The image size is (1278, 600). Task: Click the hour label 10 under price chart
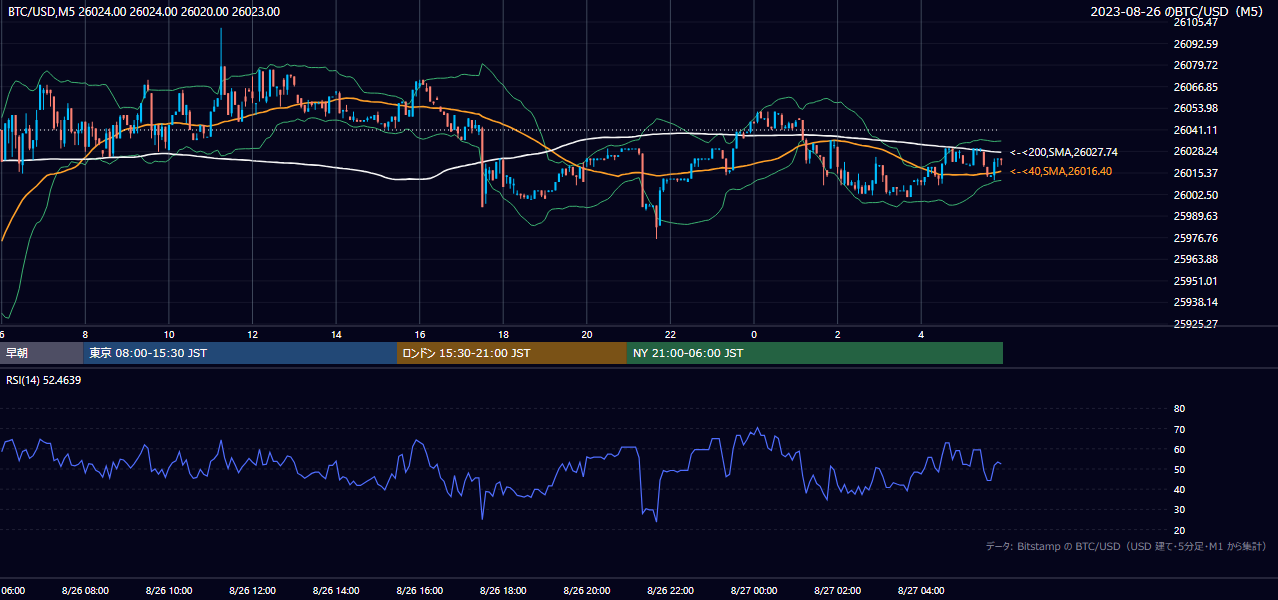click(x=169, y=335)
